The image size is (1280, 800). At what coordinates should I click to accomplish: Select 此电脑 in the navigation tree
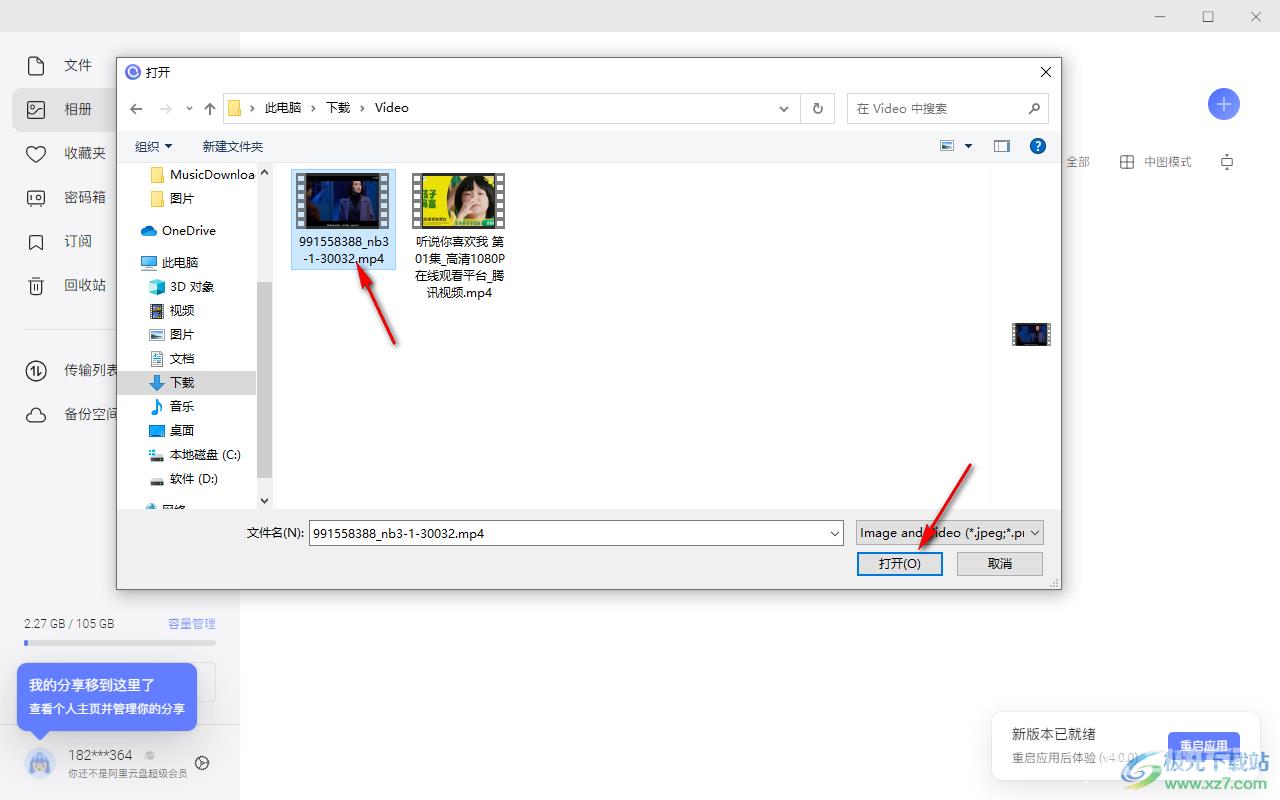pos(169,262)
